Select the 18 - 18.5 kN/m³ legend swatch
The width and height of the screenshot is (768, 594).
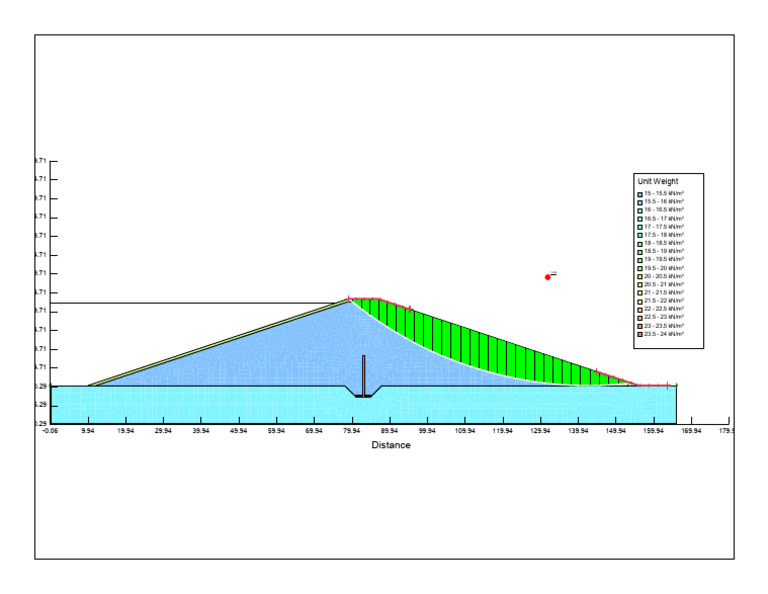[x=640, y=244]
